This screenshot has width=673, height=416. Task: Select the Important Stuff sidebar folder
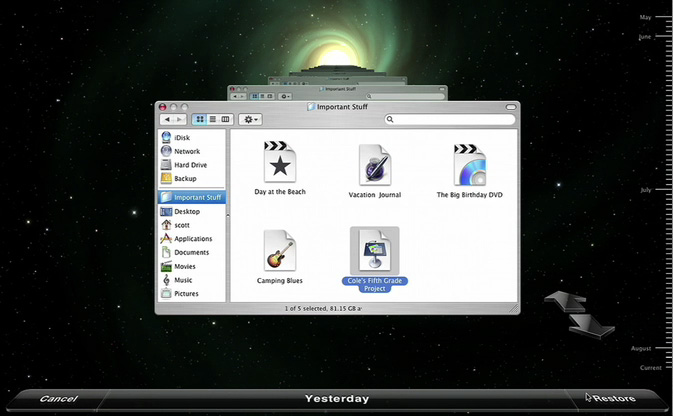197,197
